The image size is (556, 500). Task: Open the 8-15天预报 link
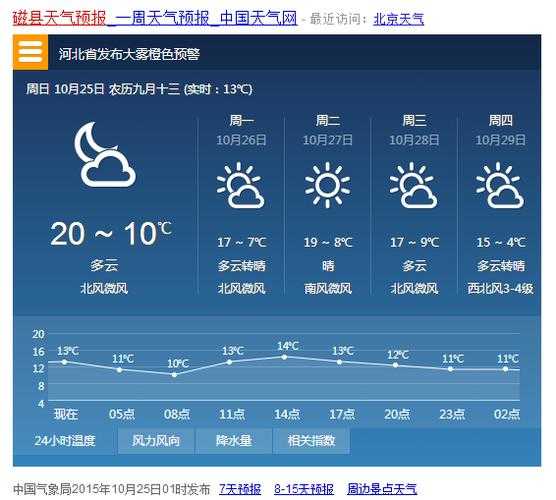(x=304, y=489)
